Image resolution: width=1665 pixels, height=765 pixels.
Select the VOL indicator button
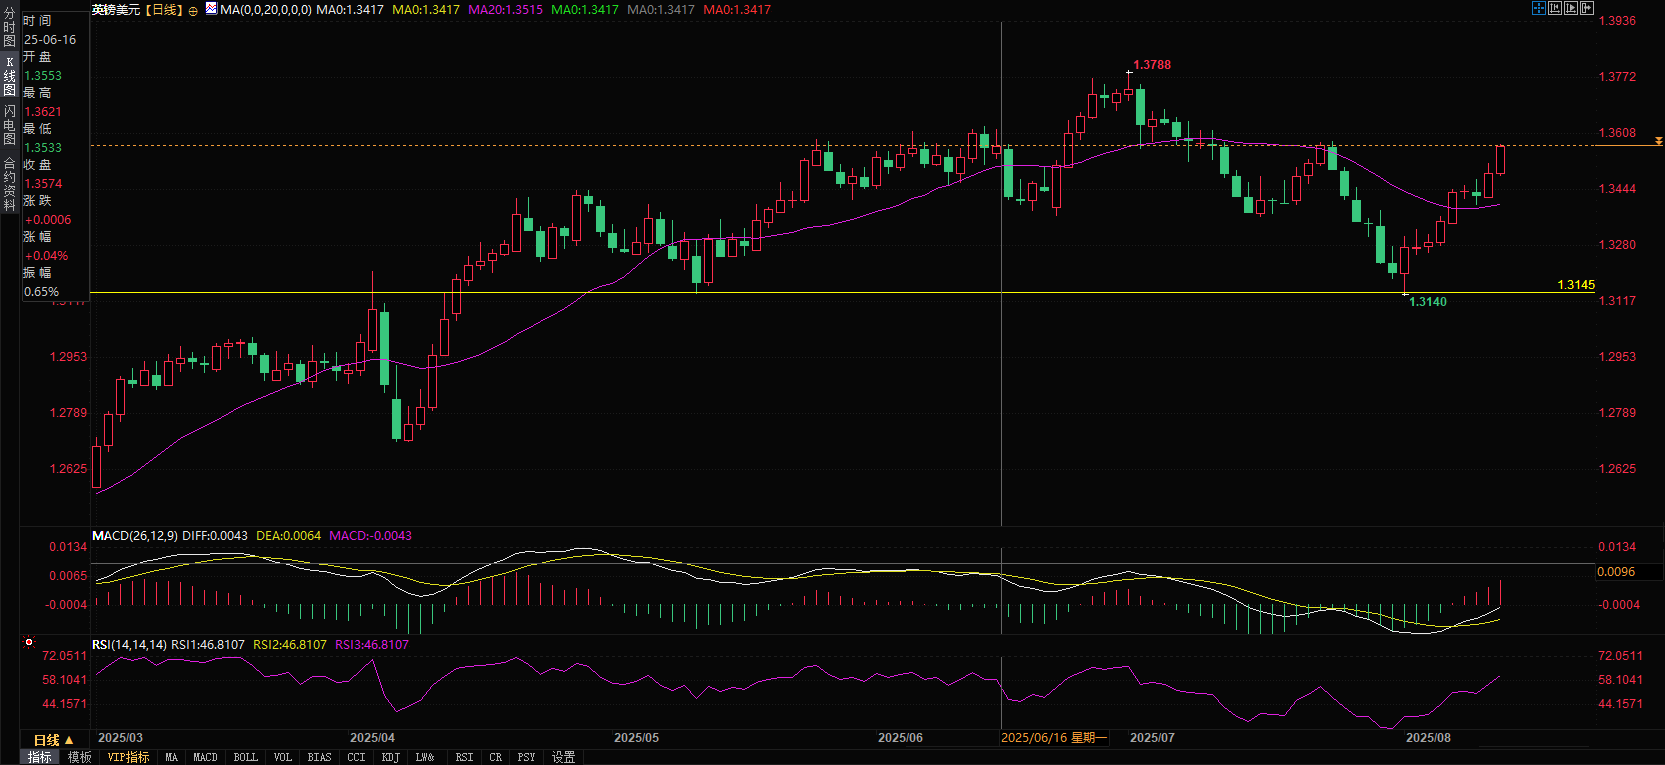pyautogui.click(x=283, y=757)
